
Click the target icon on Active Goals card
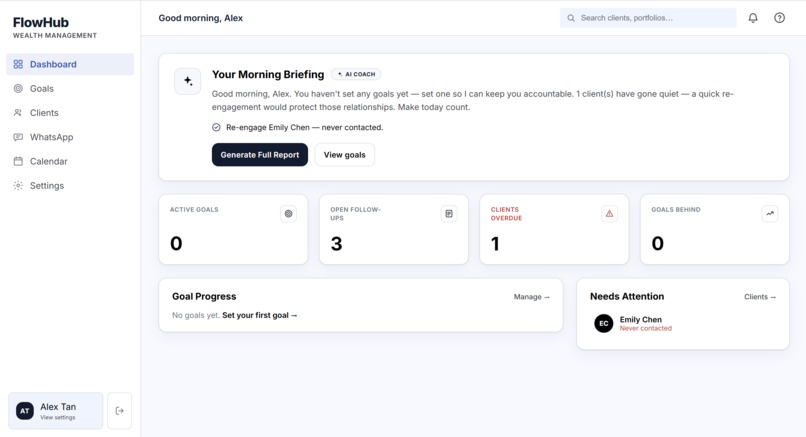point(288,213)
